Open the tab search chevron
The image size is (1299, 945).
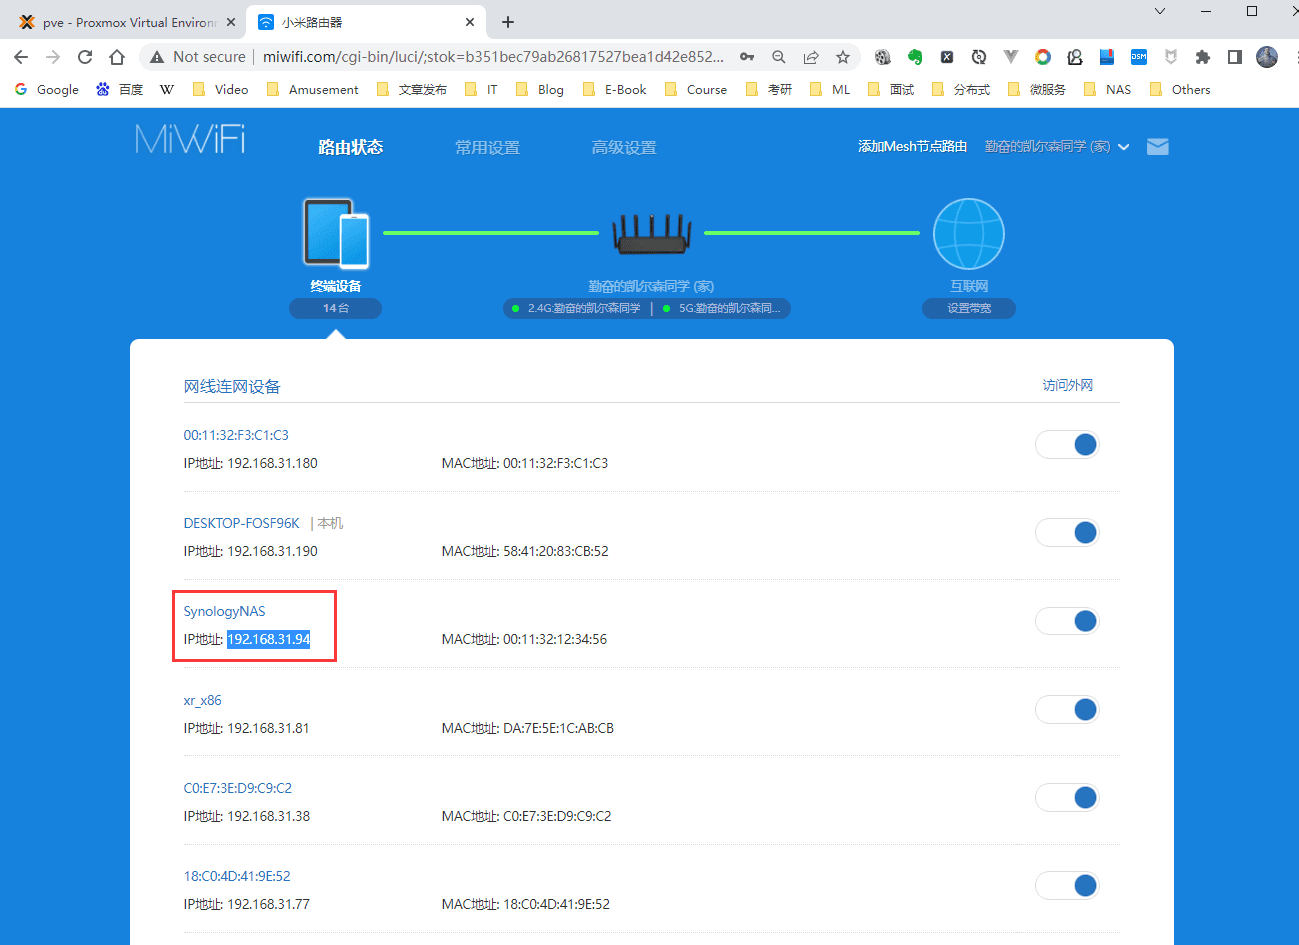tap(1160, 11)
